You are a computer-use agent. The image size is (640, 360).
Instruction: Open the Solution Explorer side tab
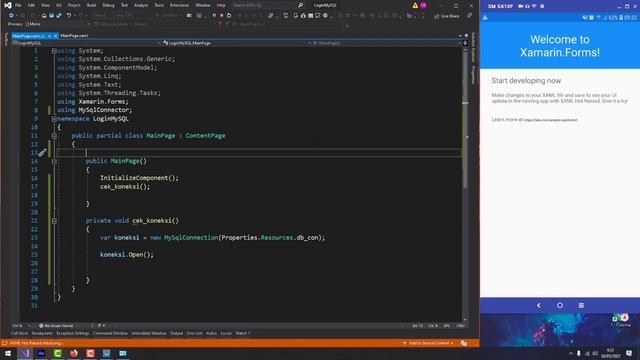(473, 47)
